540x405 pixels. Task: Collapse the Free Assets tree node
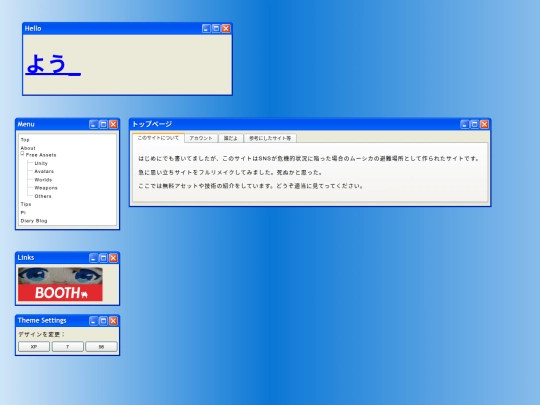pos(22,154)
